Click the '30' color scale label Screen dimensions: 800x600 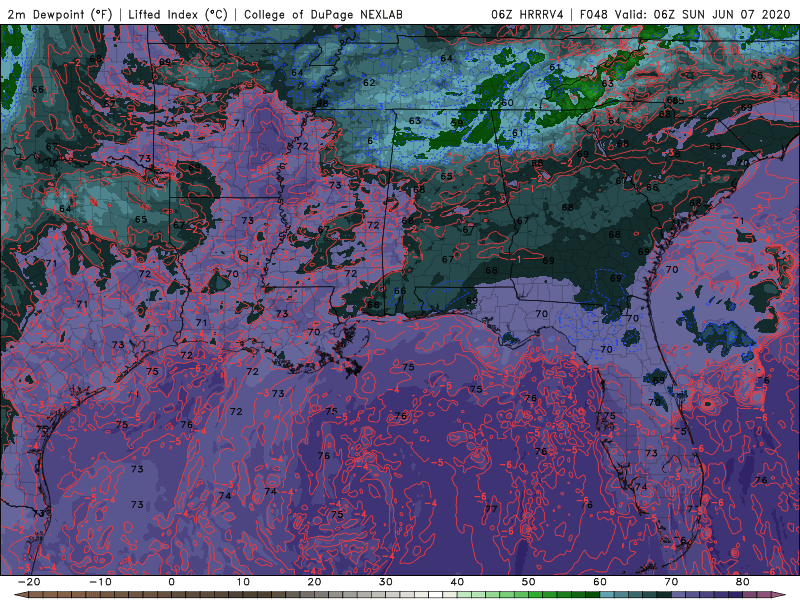click(x=386, y=582)
